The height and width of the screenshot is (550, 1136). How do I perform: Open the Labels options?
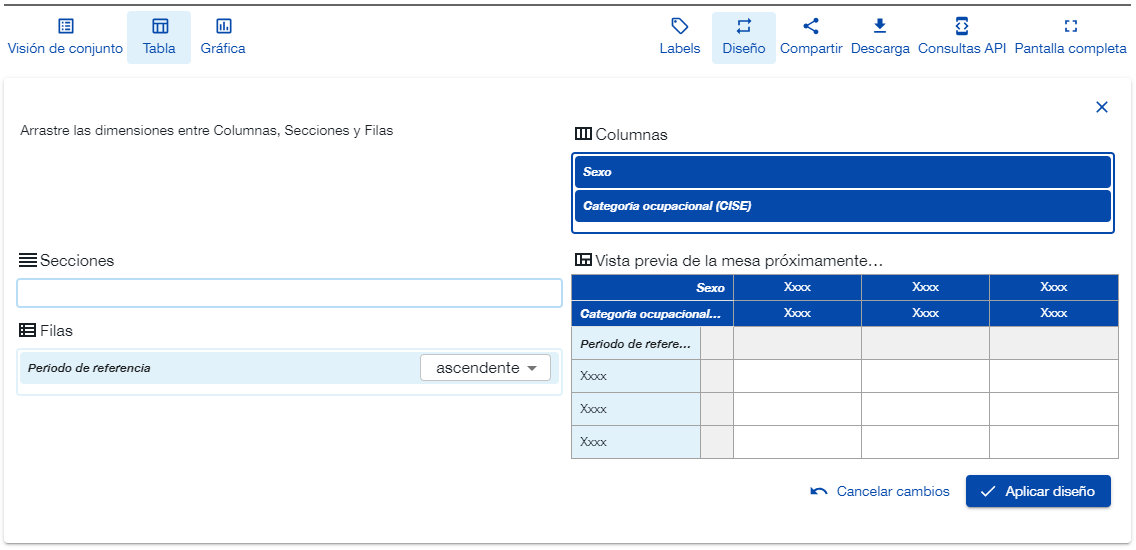[680, 38]
